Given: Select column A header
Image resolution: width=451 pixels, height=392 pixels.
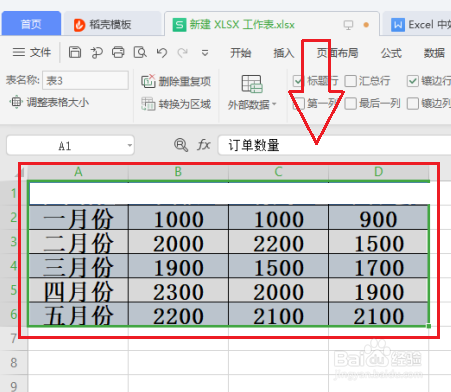Looking at the screenshot, I should [78, 172].
